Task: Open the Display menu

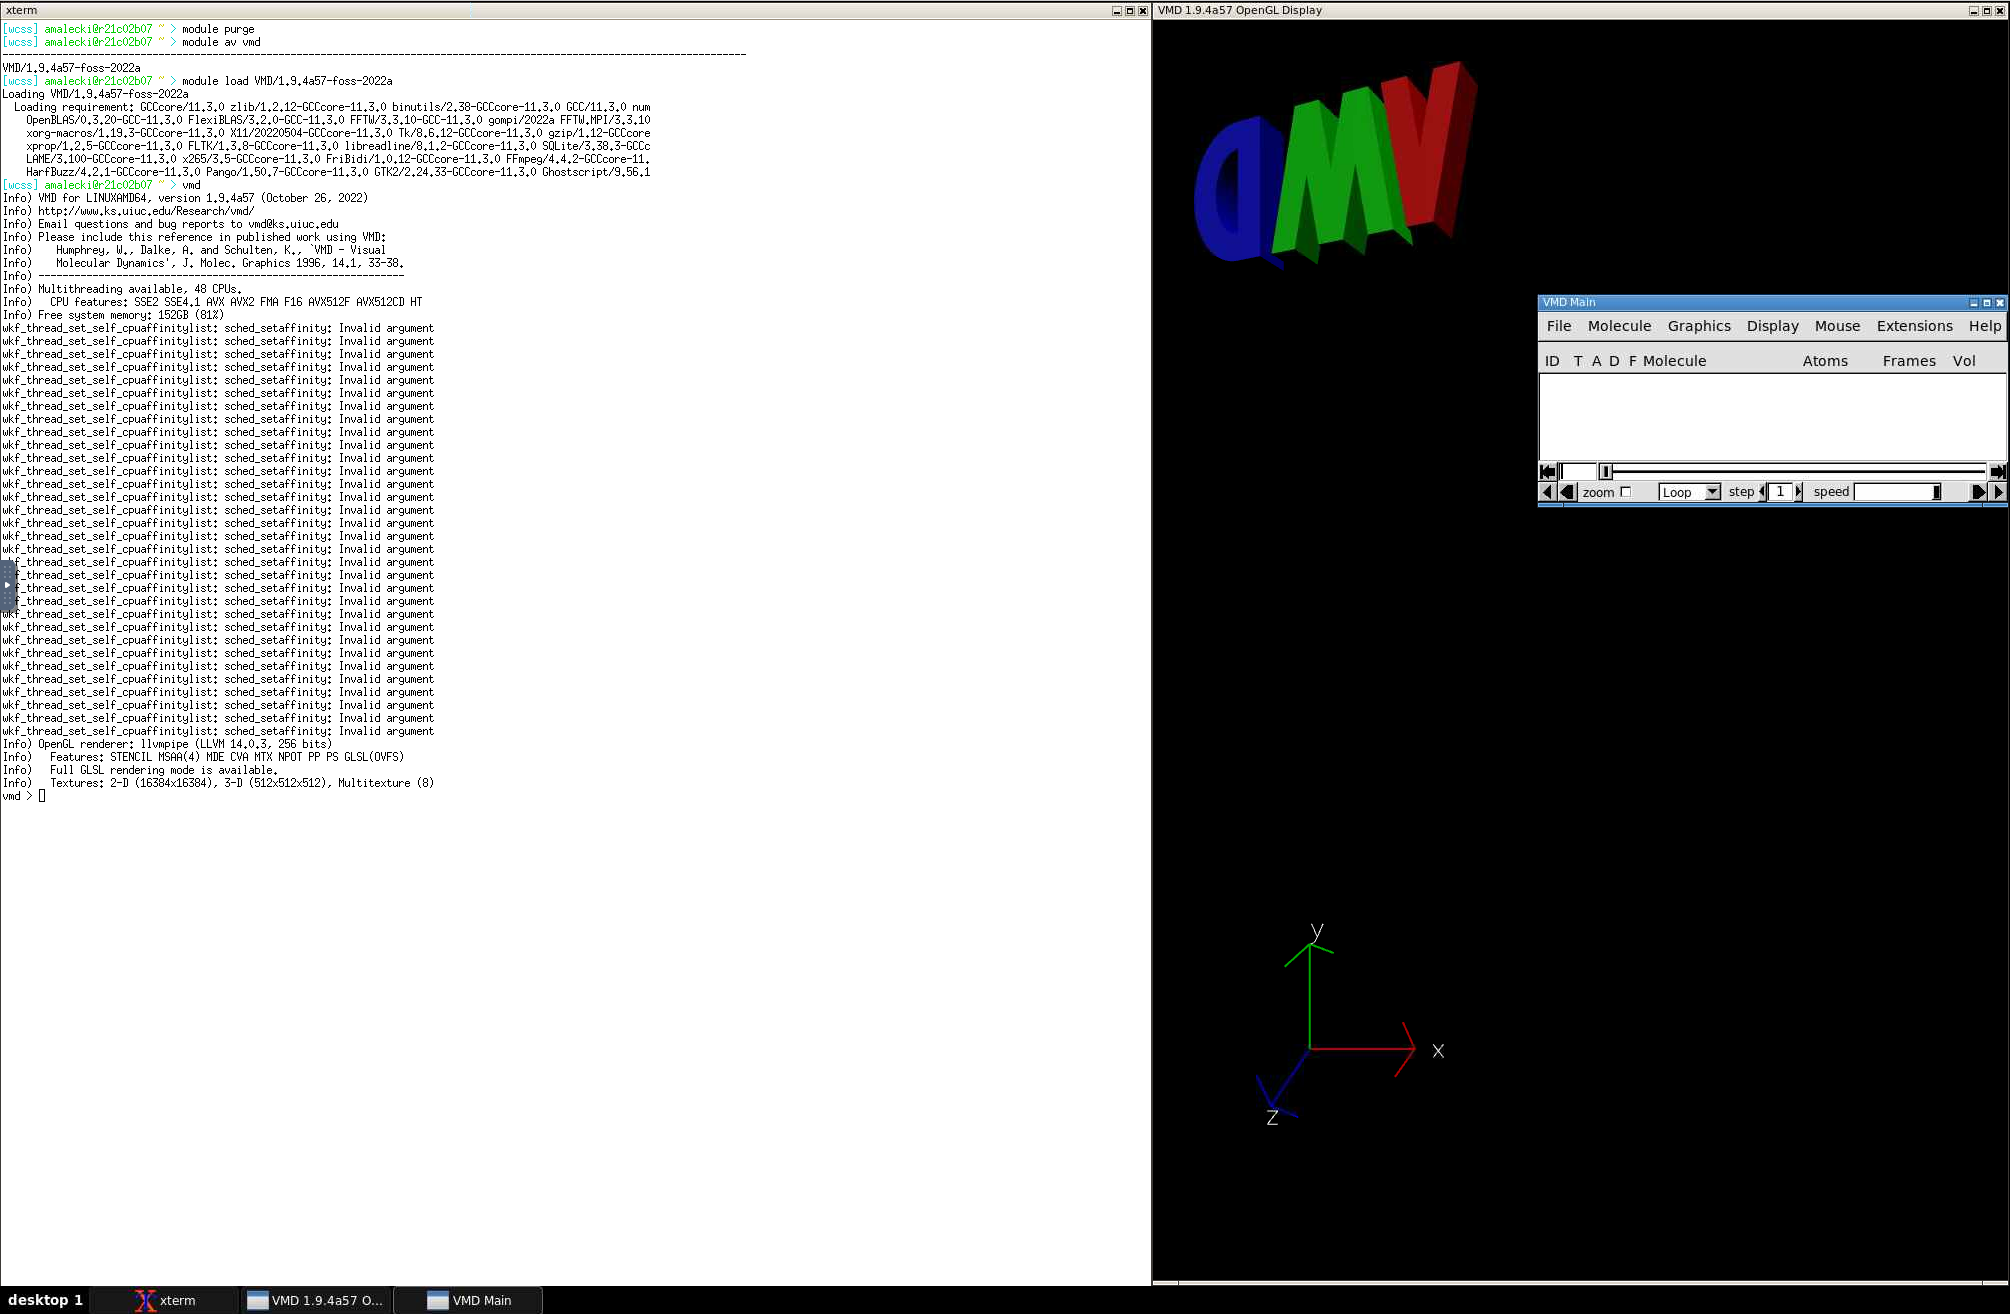Action: click(x=1772, y=326)
